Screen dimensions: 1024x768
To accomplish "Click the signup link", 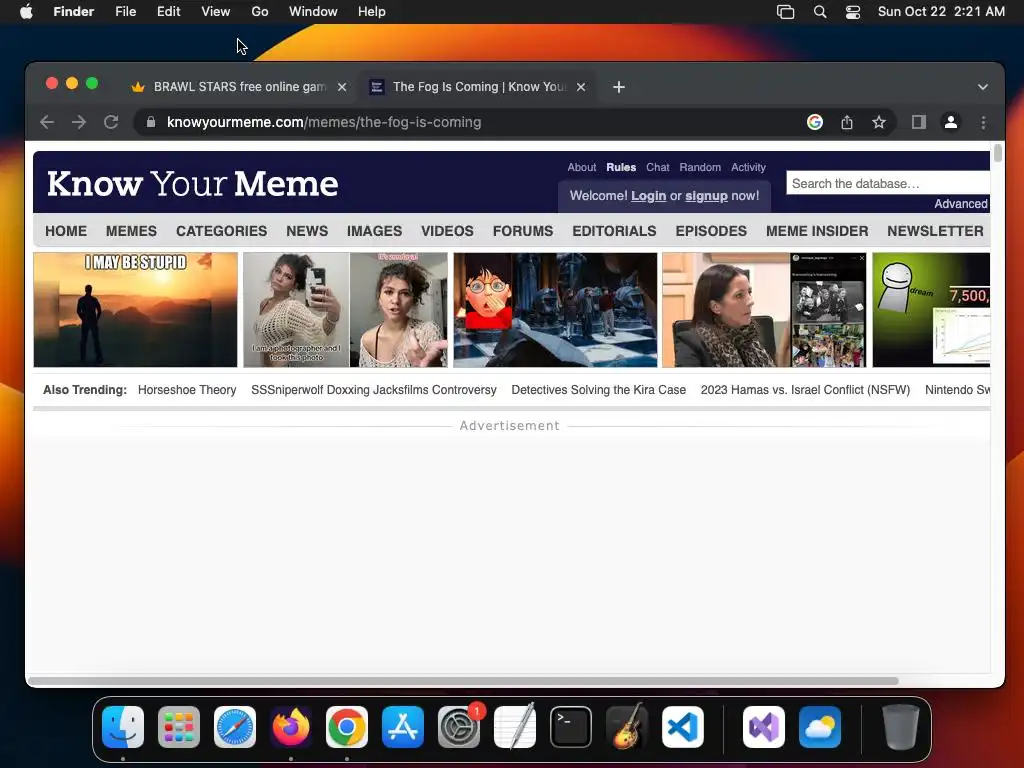I will (706, 196).
